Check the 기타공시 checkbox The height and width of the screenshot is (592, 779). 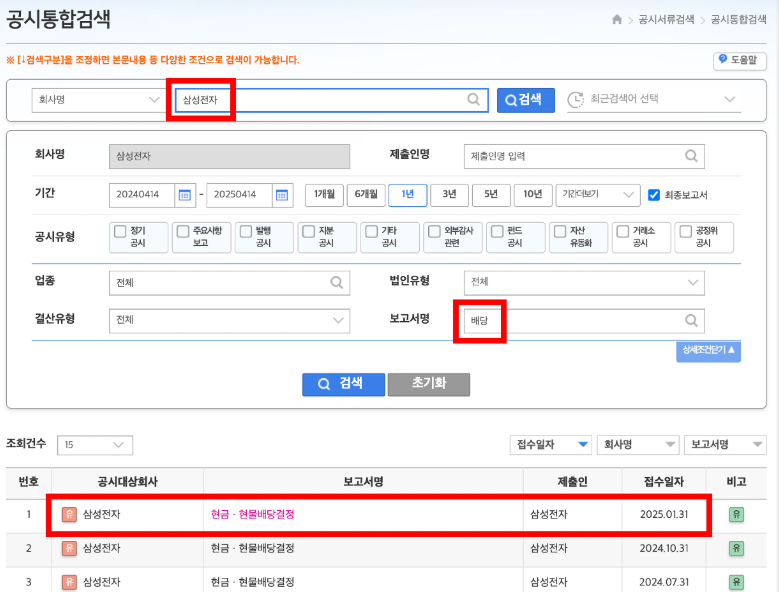[x=371, y=231]
